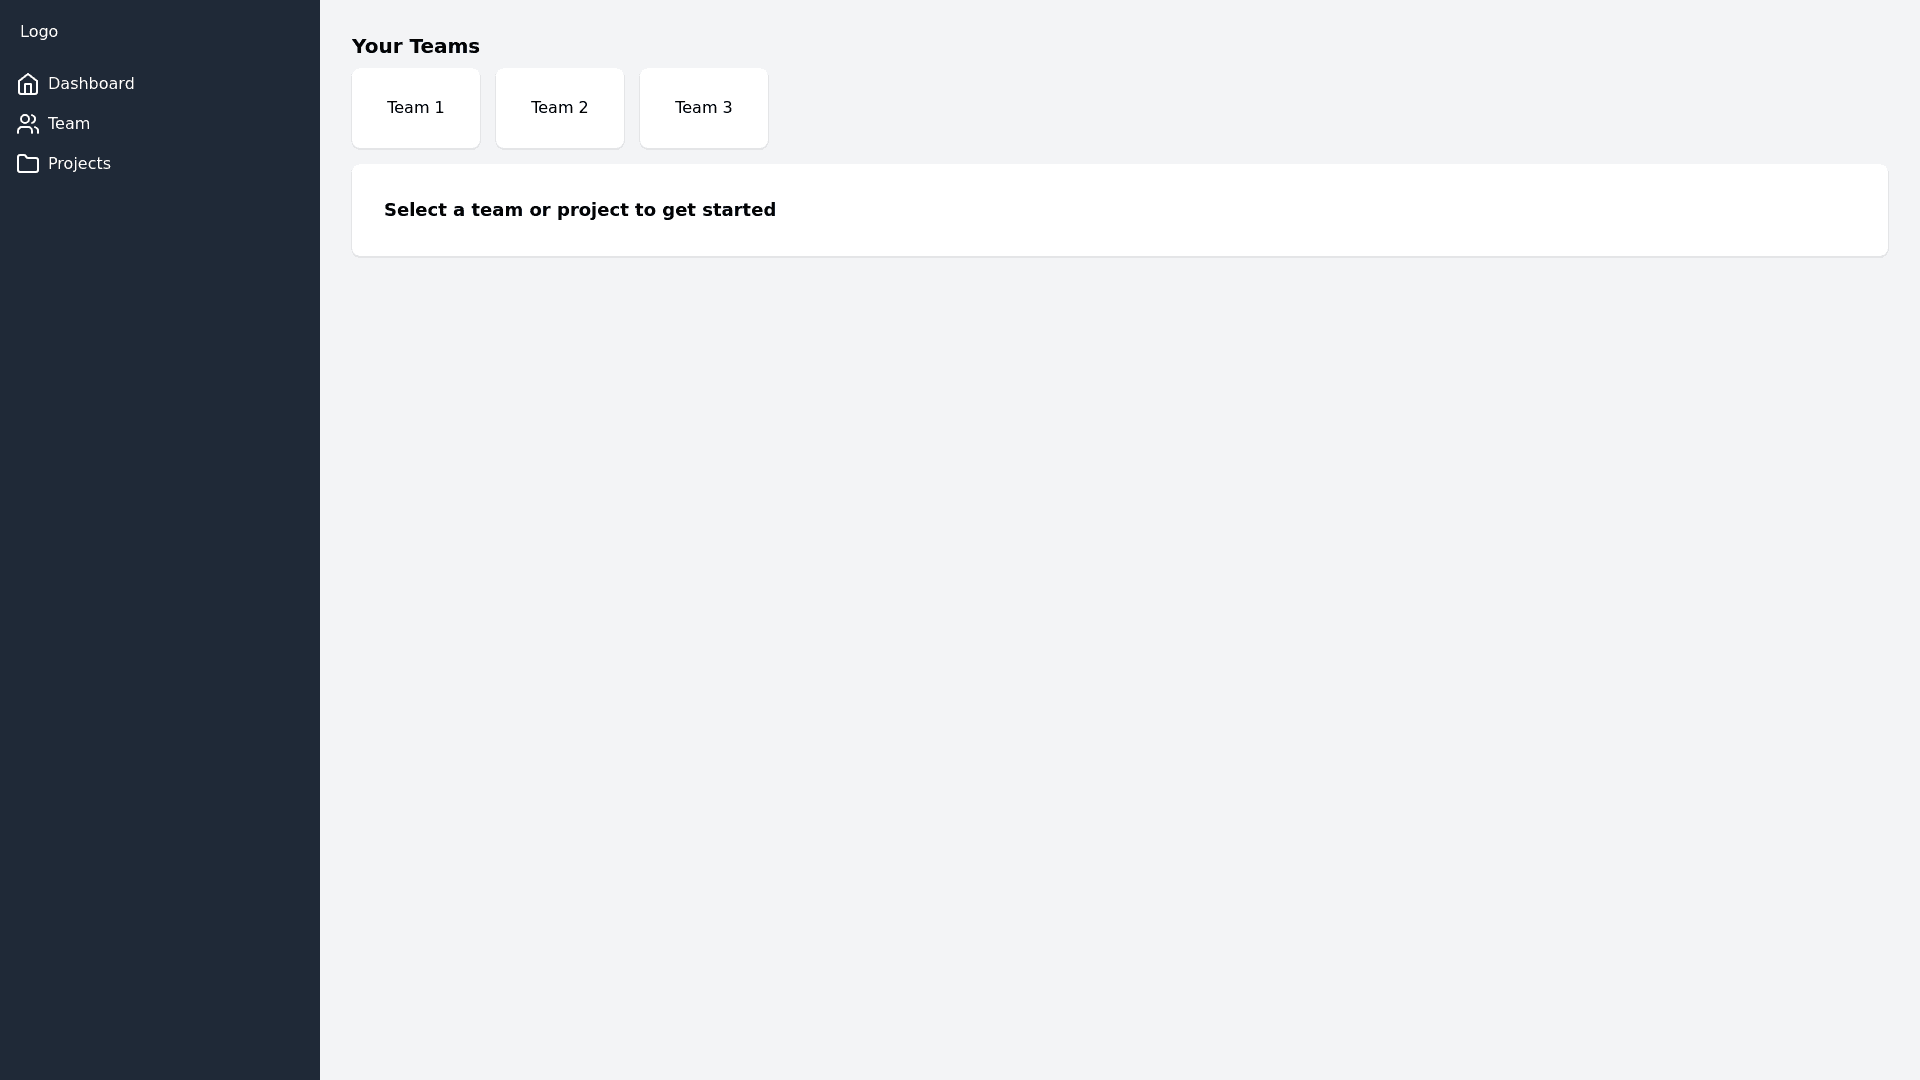
Task: Click the 'Select a team or project' message
Action: 579,210
